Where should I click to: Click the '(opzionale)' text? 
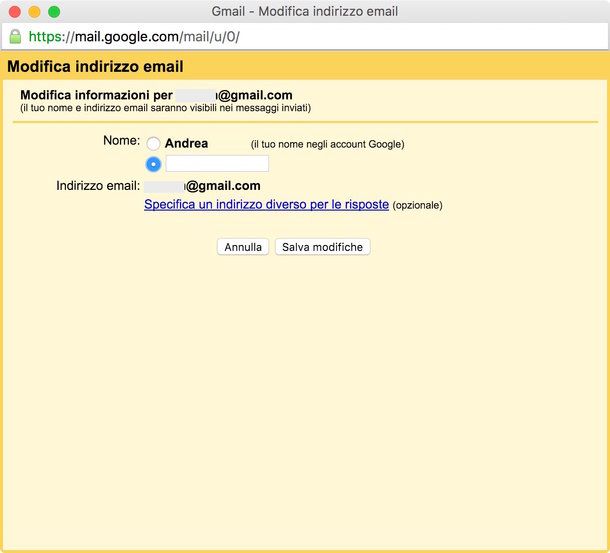click(417, 205)
